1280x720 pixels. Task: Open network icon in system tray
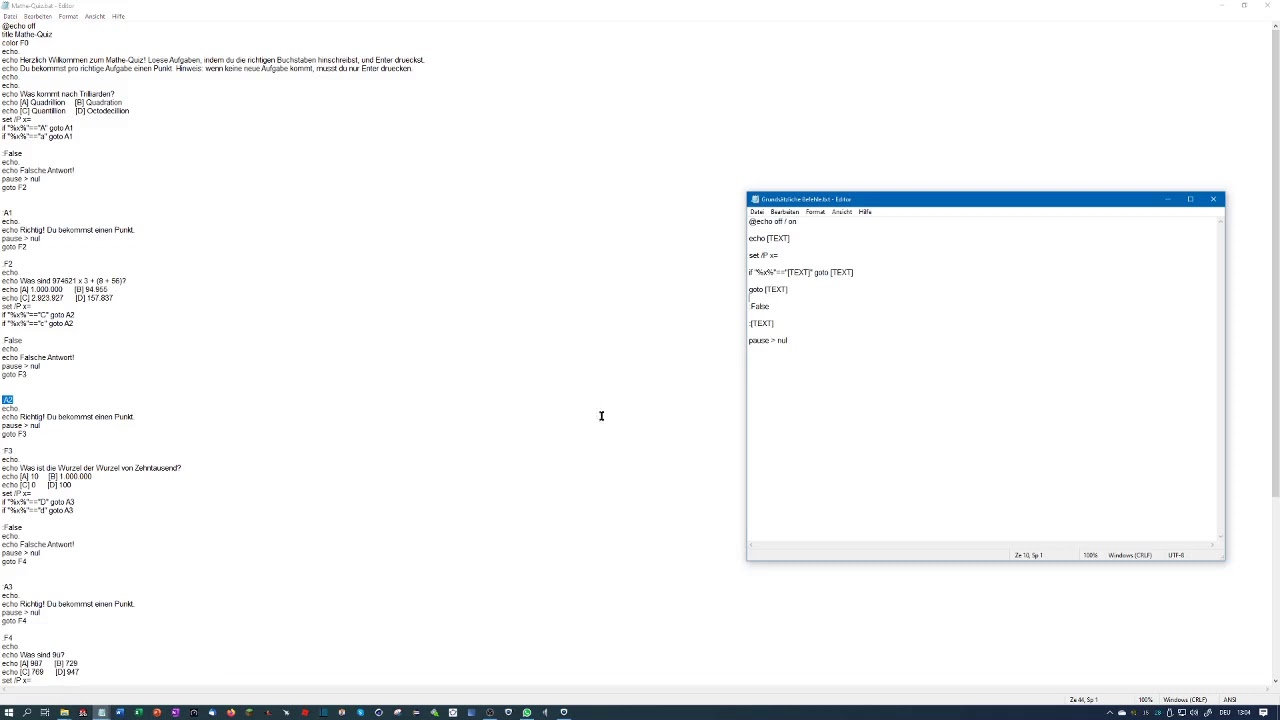[x=1182, y=713]
